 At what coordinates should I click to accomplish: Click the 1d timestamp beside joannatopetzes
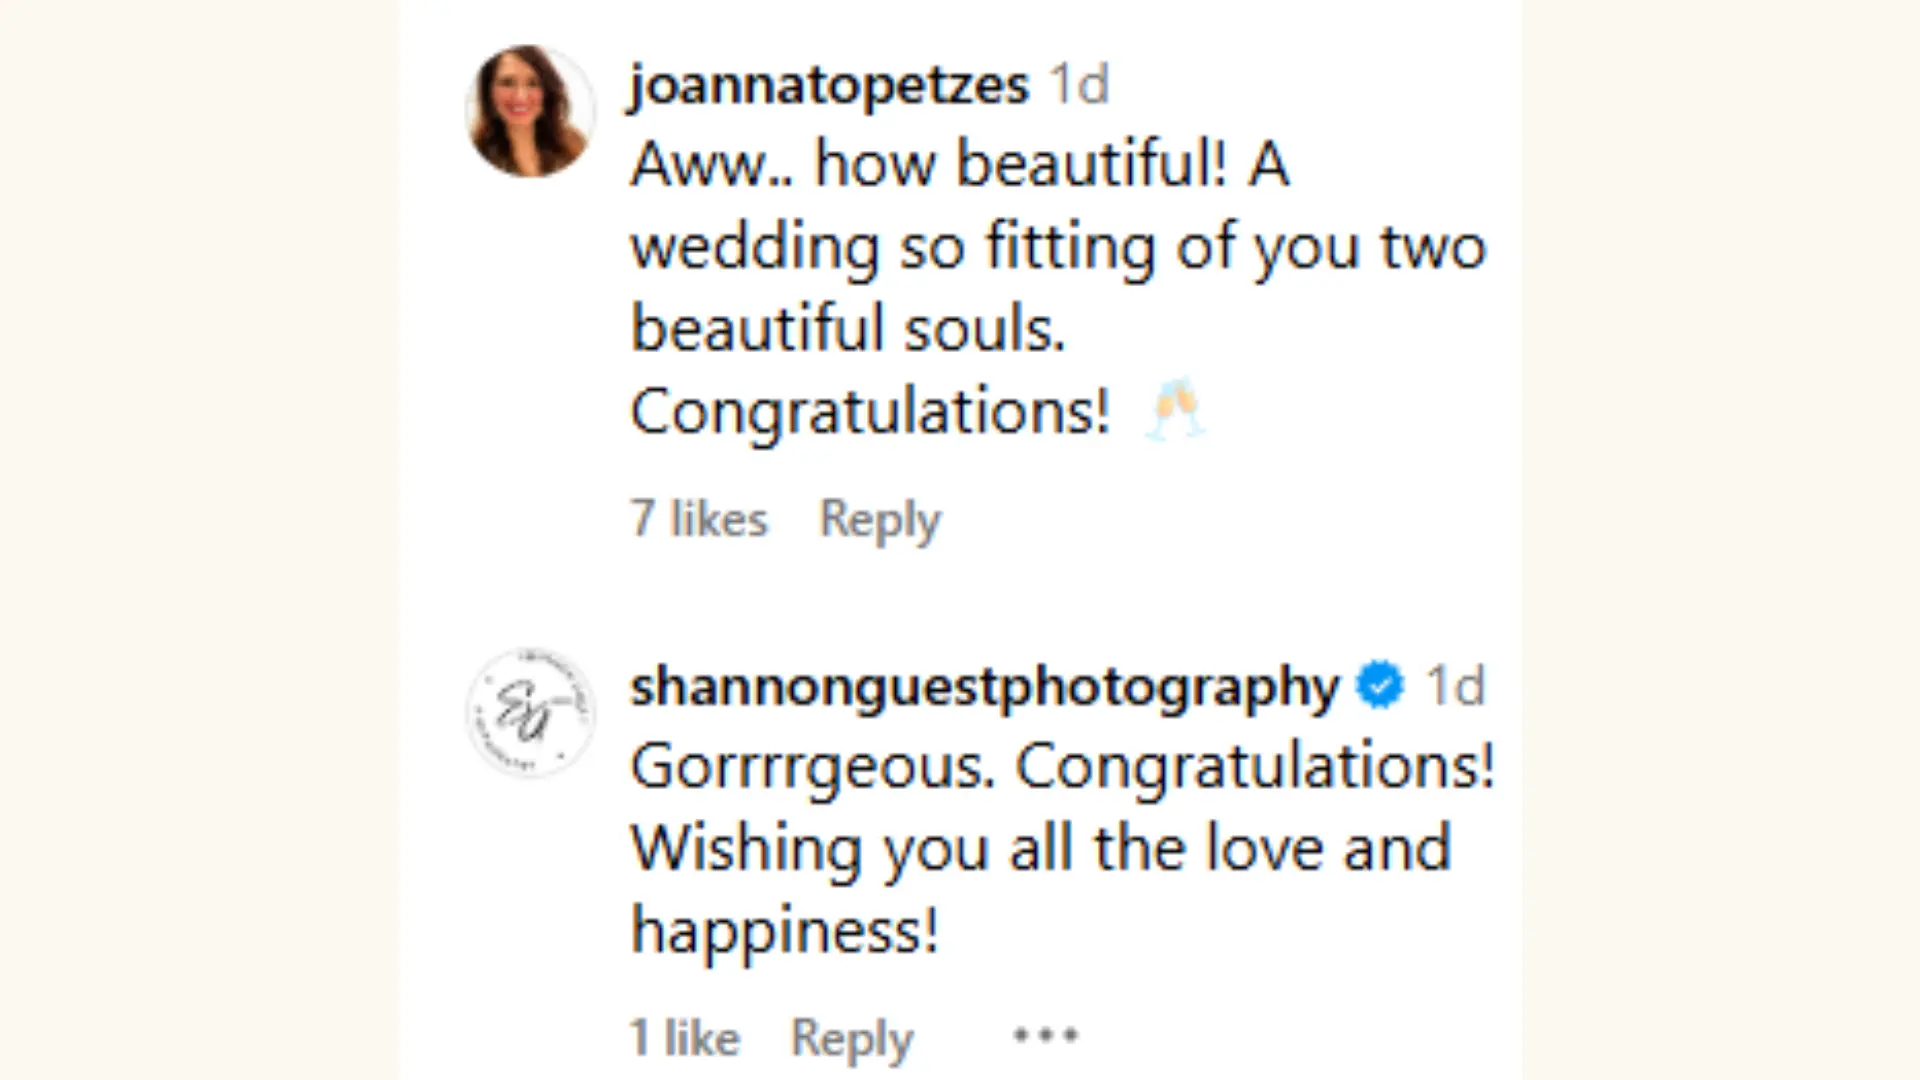tap(1079, 84)
